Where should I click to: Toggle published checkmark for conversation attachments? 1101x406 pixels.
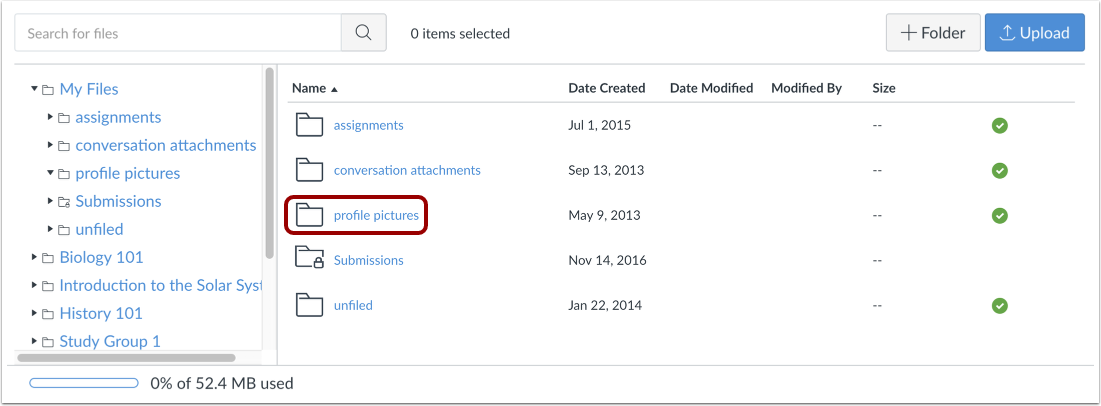click(999, 171)
